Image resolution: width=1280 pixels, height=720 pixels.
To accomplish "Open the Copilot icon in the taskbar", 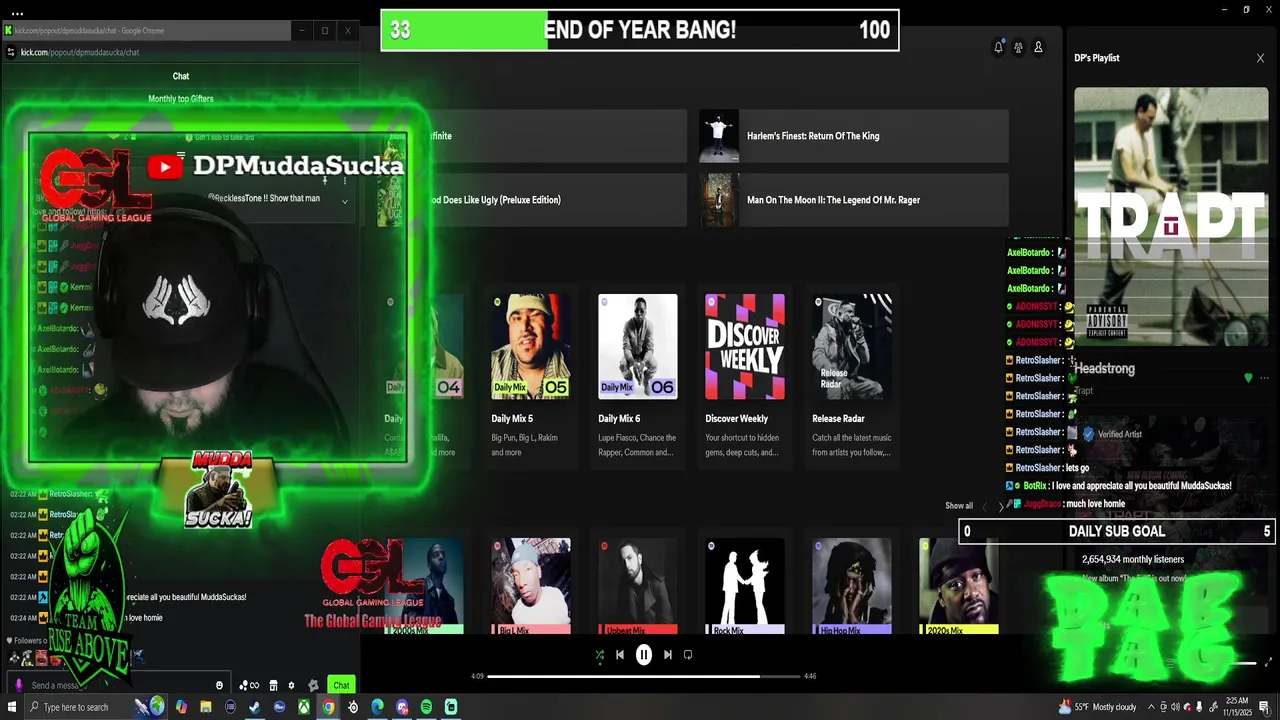I will 181,707.
